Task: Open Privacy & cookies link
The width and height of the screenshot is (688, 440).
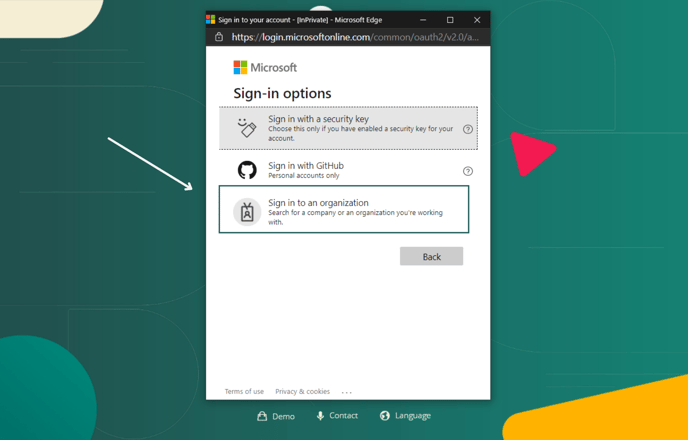Action: tap(302, 391)
